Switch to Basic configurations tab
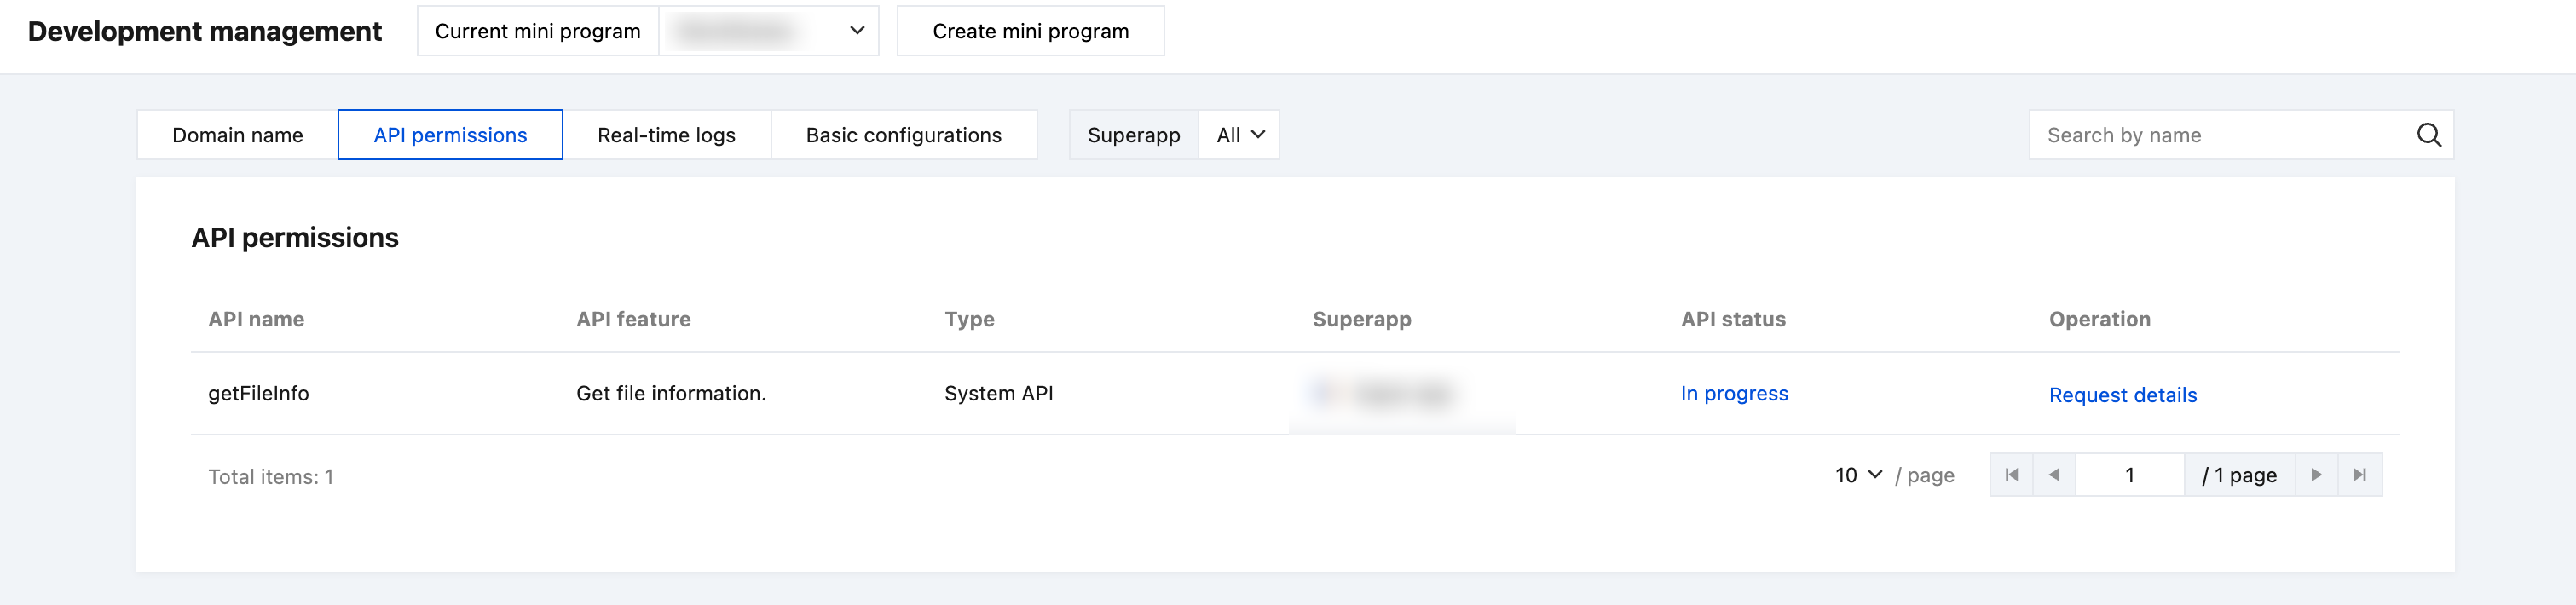Viewport: 2576px width, 605px height. pos(903,135)
